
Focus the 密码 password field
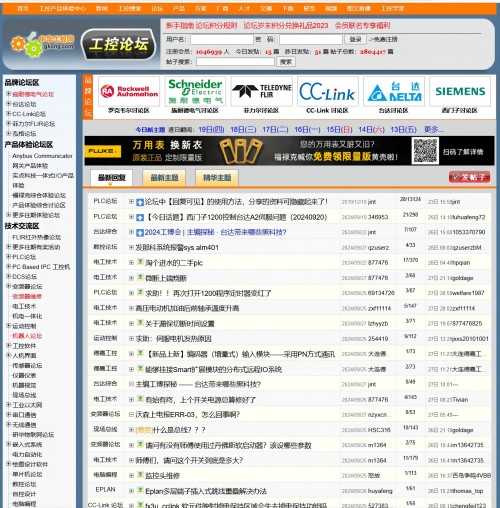pos(311,40)
